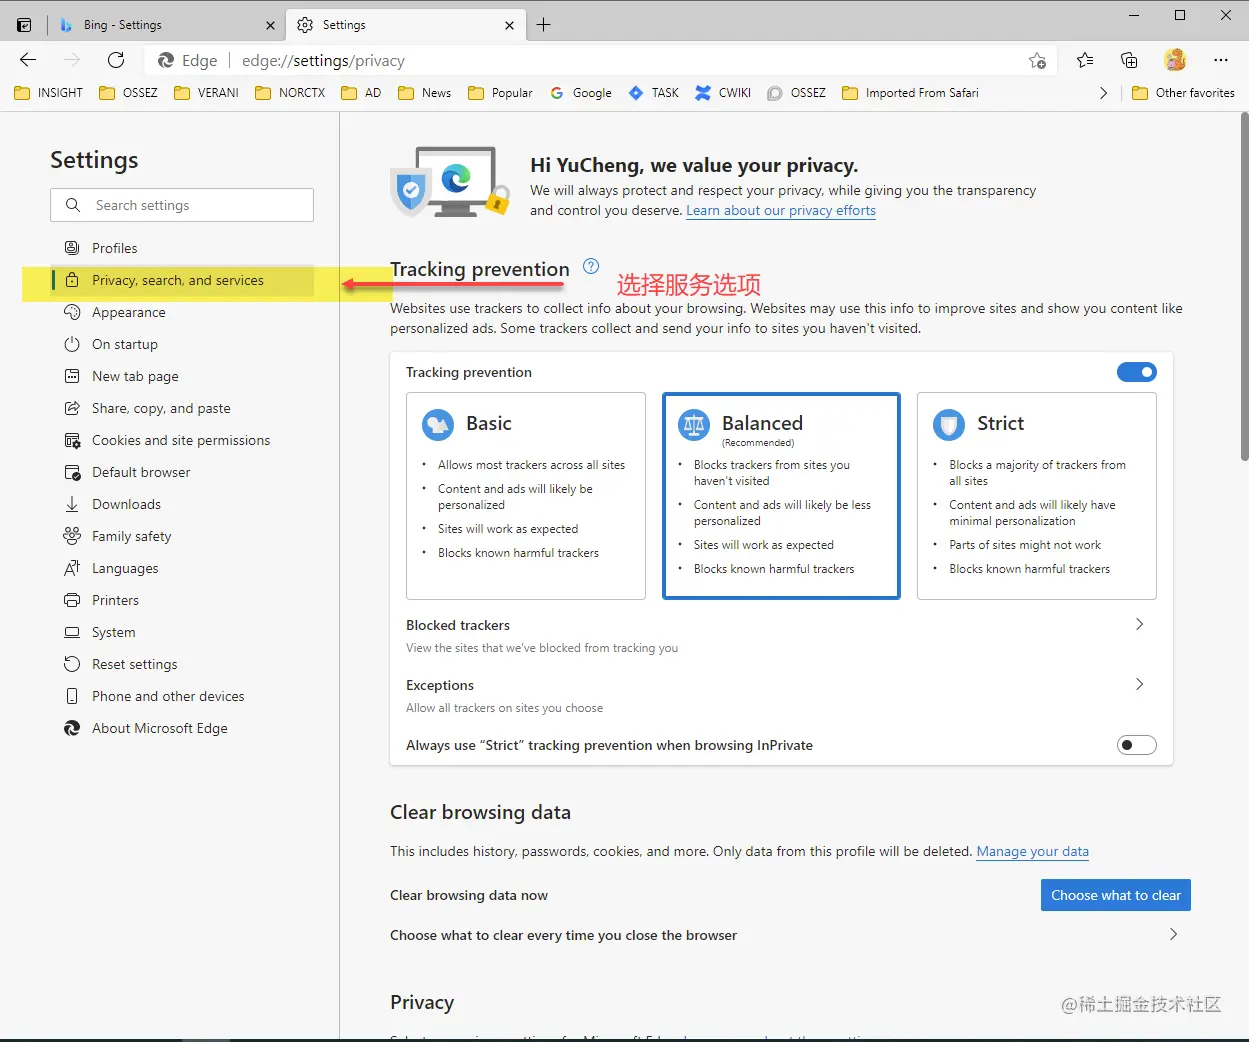Switch to the Bing - Settings tab
Image resolution: width=1249 pixels, height=1042 pixels.
[166, 25]
